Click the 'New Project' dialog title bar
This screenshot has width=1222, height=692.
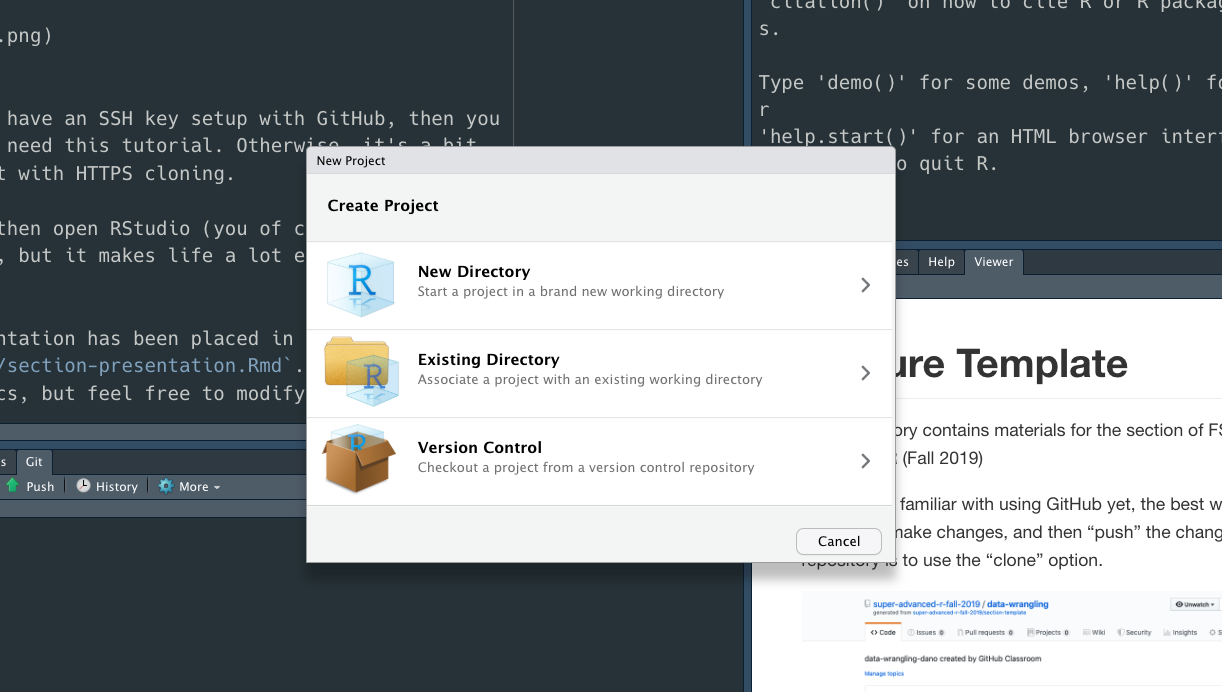(x=600, y=160)
